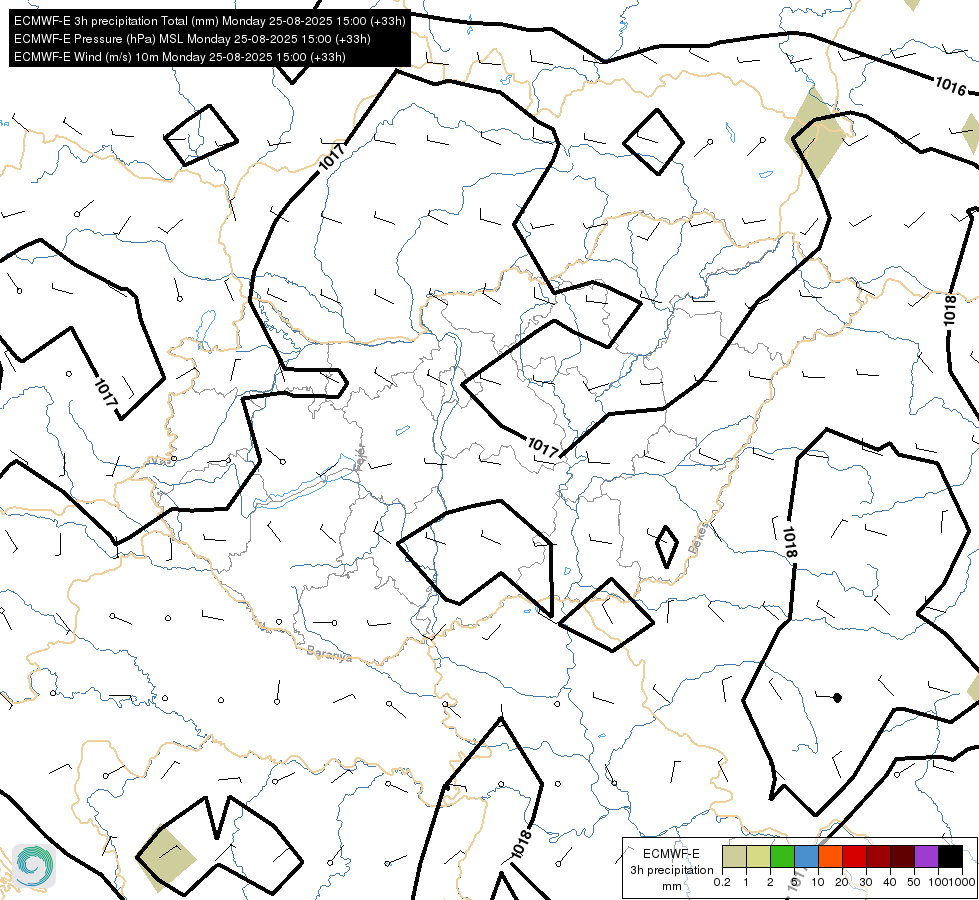Click the '0.2' legend value
This screenshot has width=979, height=900.
pyautogui.click(x=722, y=882)
